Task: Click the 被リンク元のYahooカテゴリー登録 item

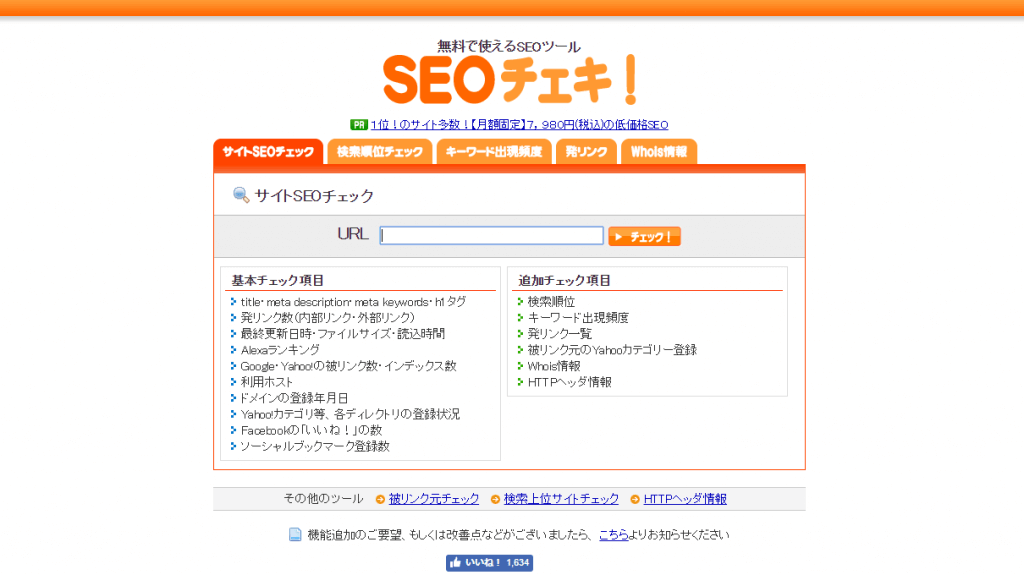Action: [x=612, y=350]
